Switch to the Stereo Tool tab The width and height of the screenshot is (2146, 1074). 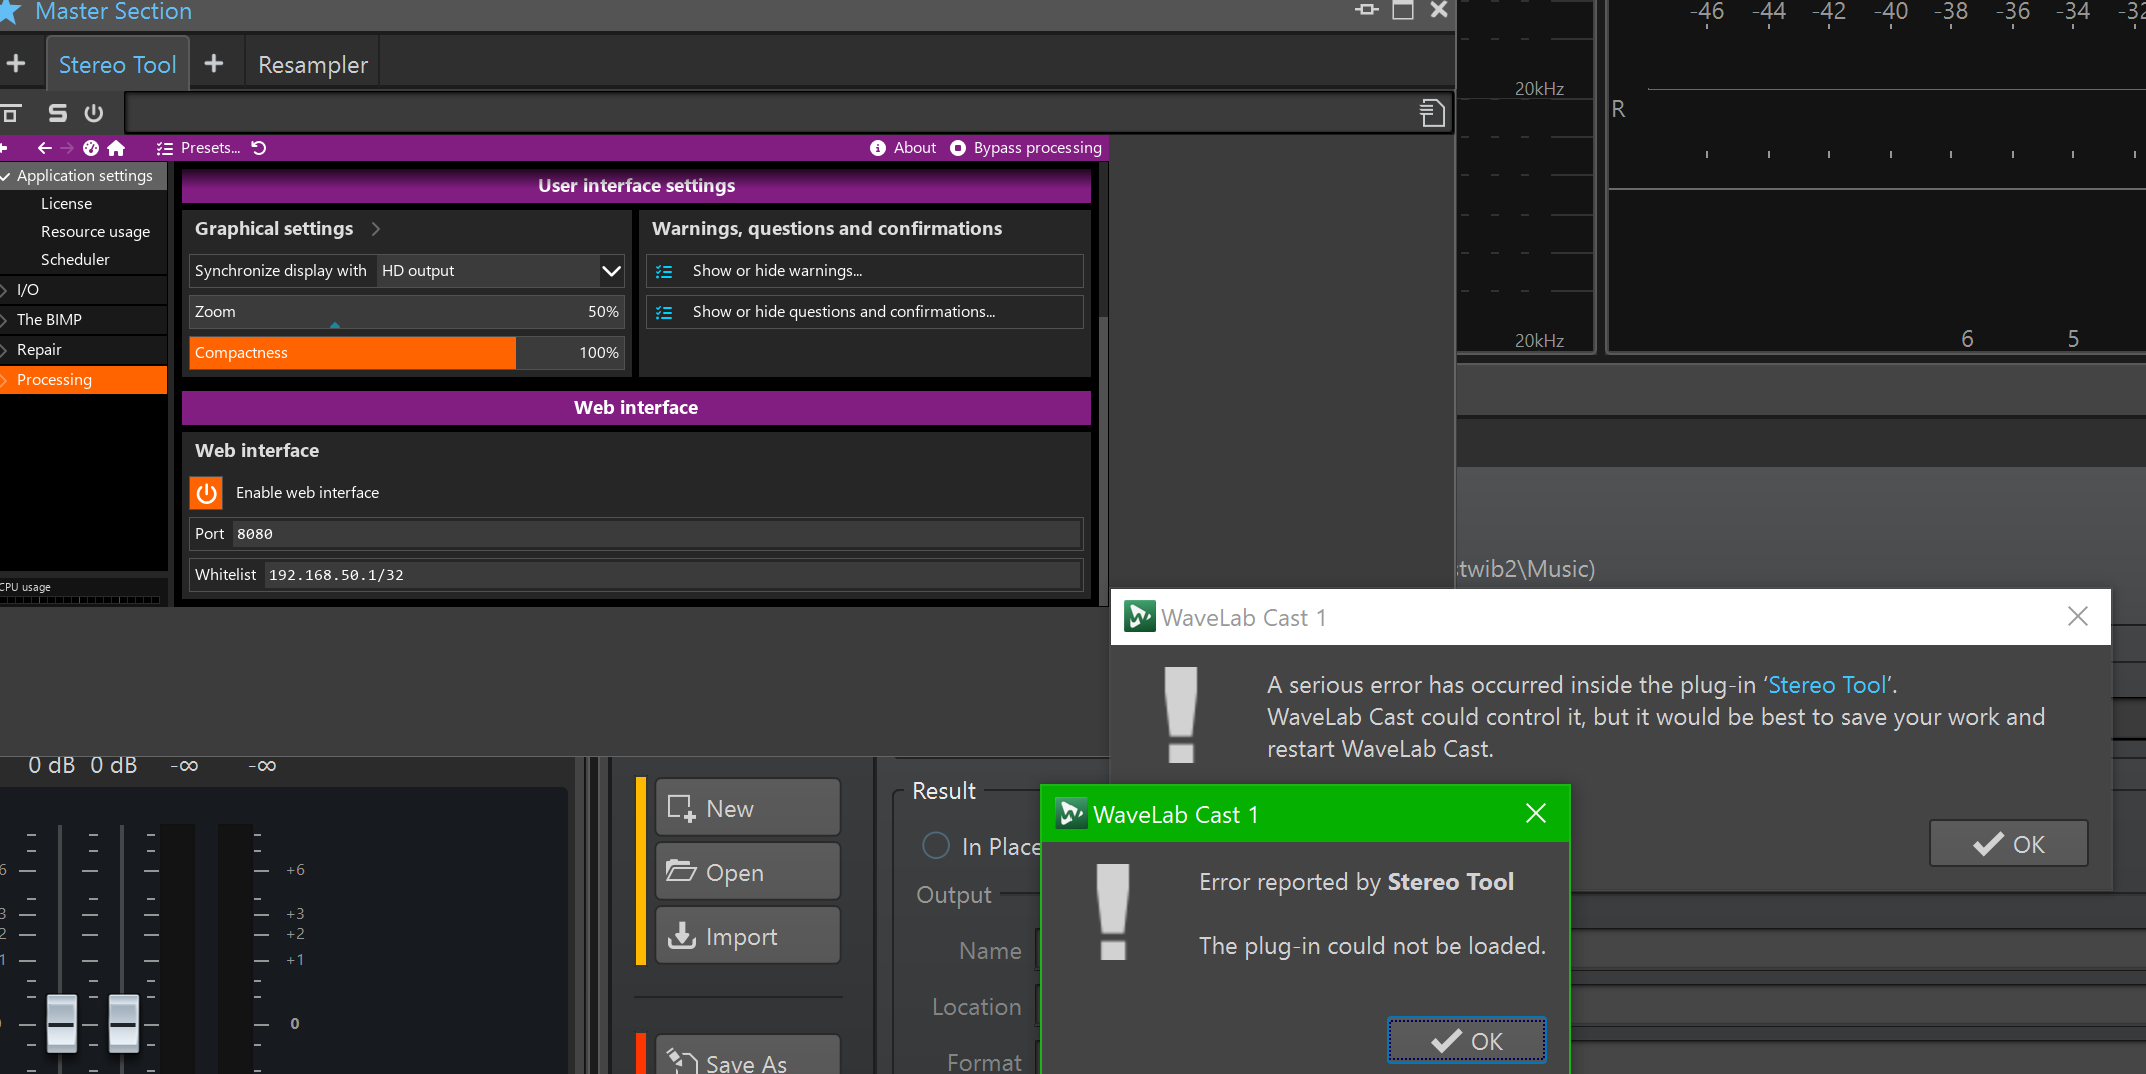click(117, 65)
